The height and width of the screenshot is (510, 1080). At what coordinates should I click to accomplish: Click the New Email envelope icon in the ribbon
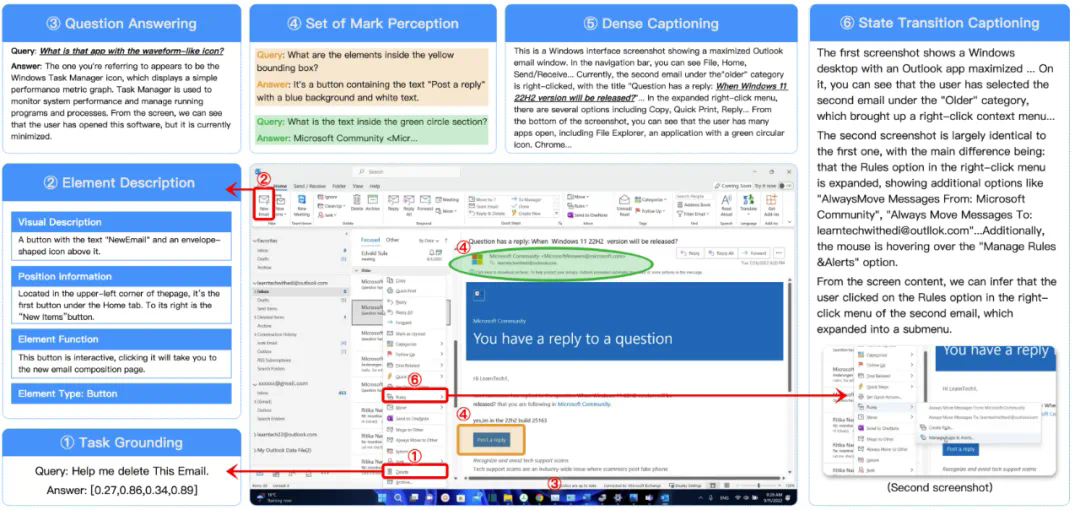(264, 200)
